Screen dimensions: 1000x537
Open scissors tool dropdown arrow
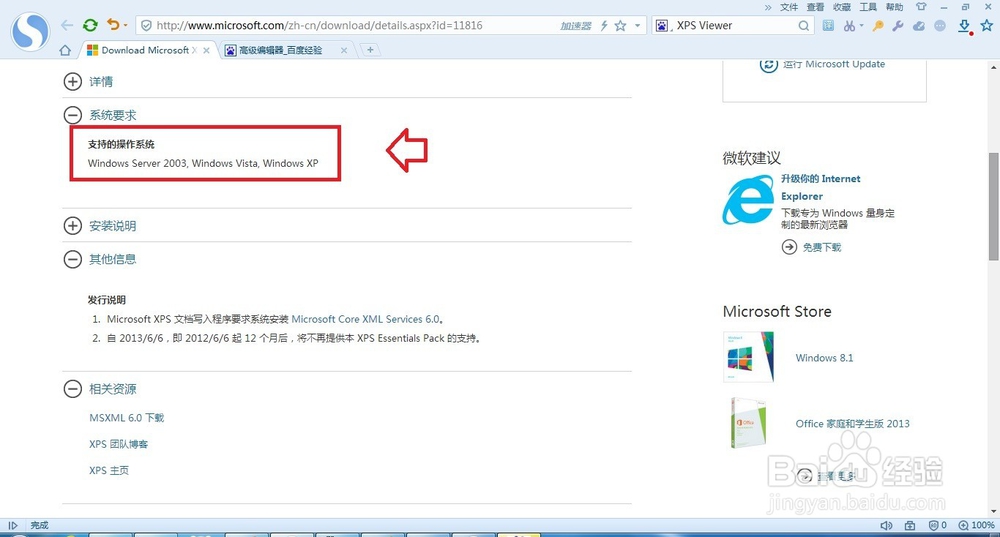[861, 26]
